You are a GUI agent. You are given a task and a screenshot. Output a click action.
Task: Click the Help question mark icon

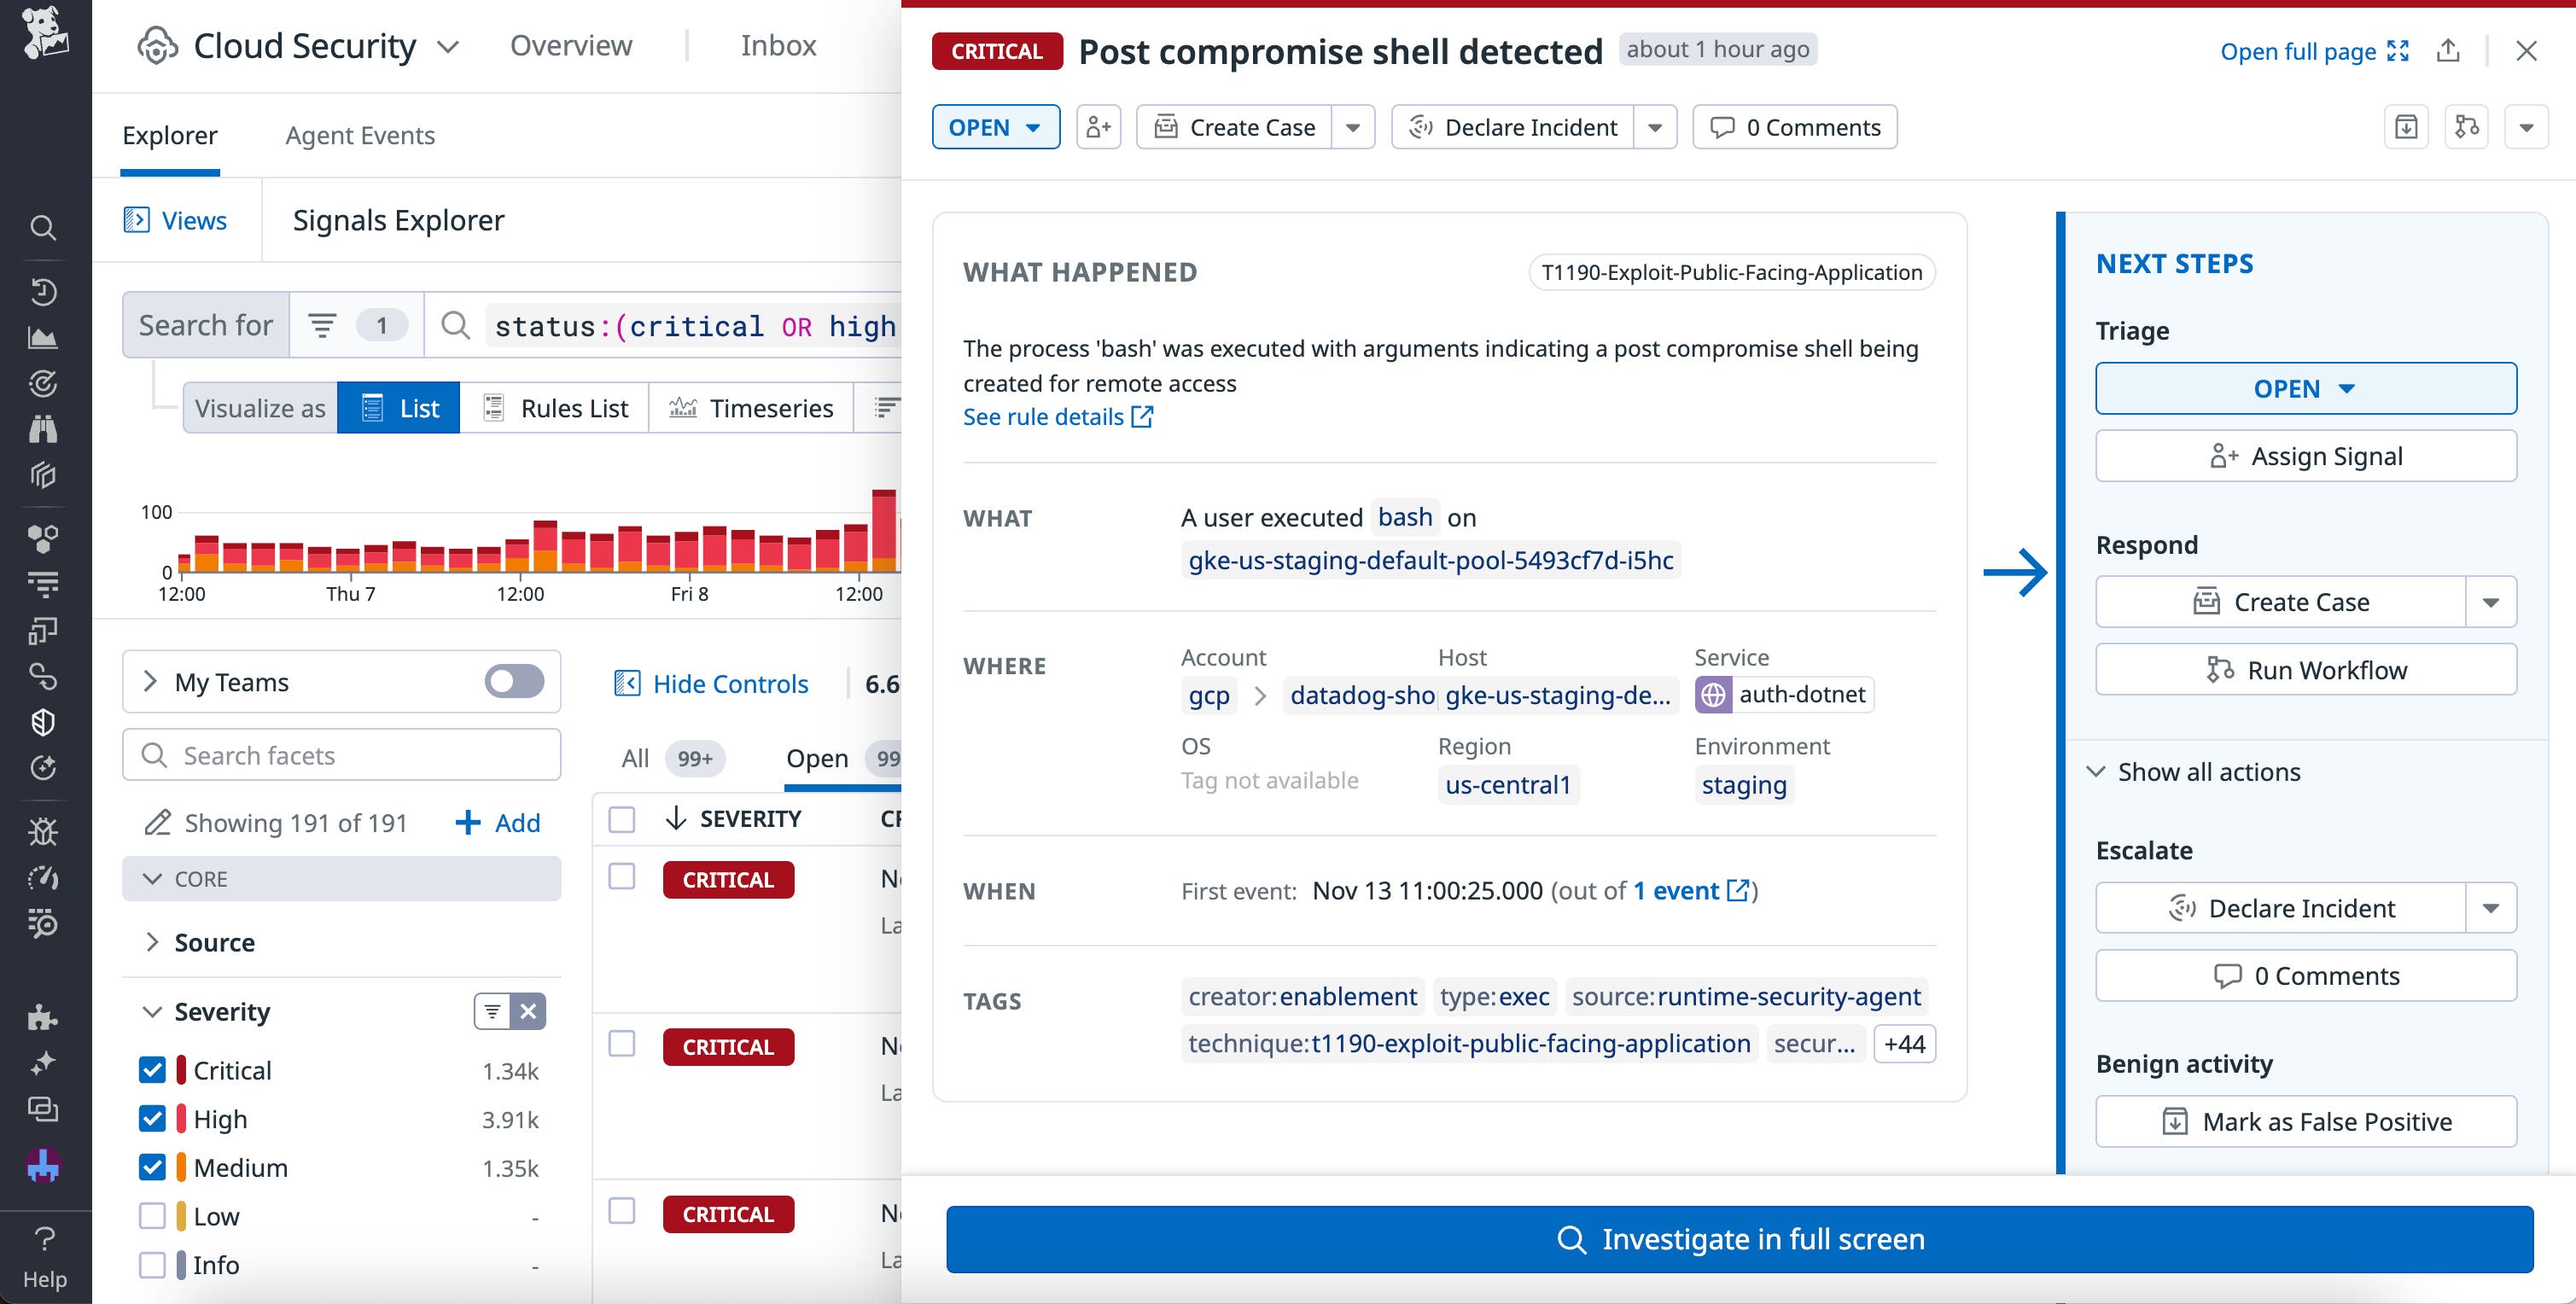[45, 1239]
